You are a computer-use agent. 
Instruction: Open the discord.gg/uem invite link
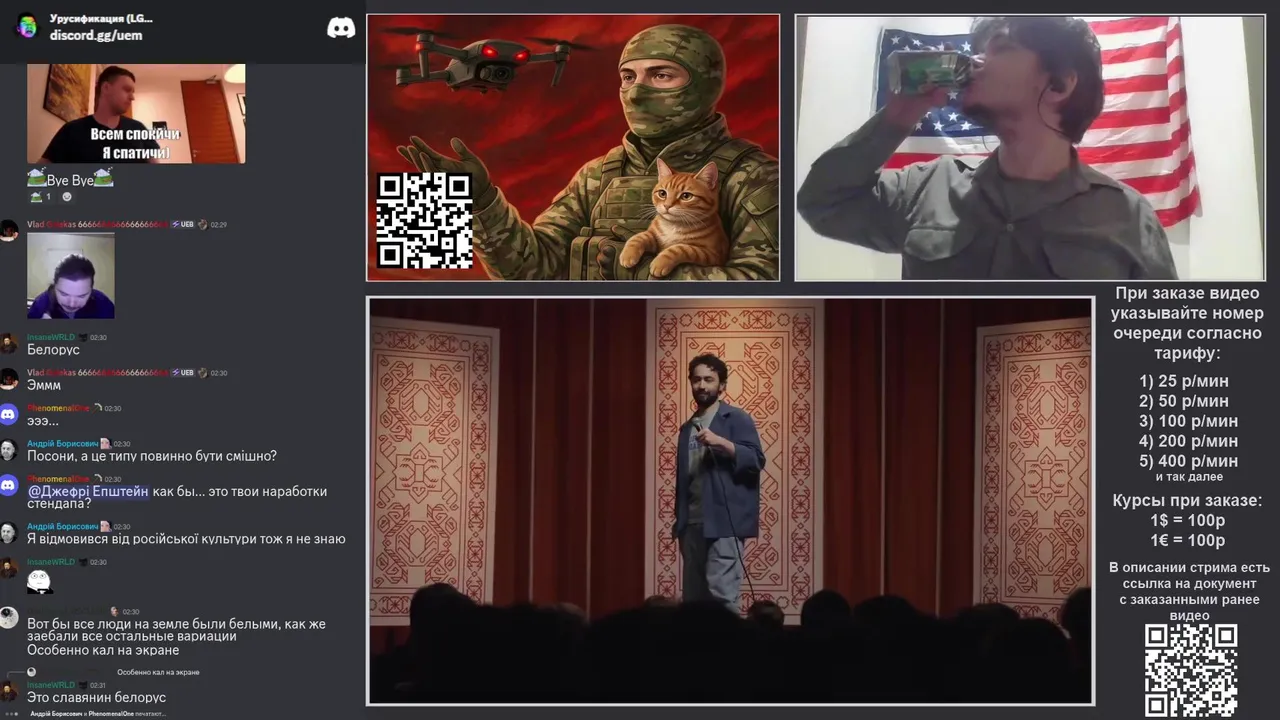click(x=96, y=35)
